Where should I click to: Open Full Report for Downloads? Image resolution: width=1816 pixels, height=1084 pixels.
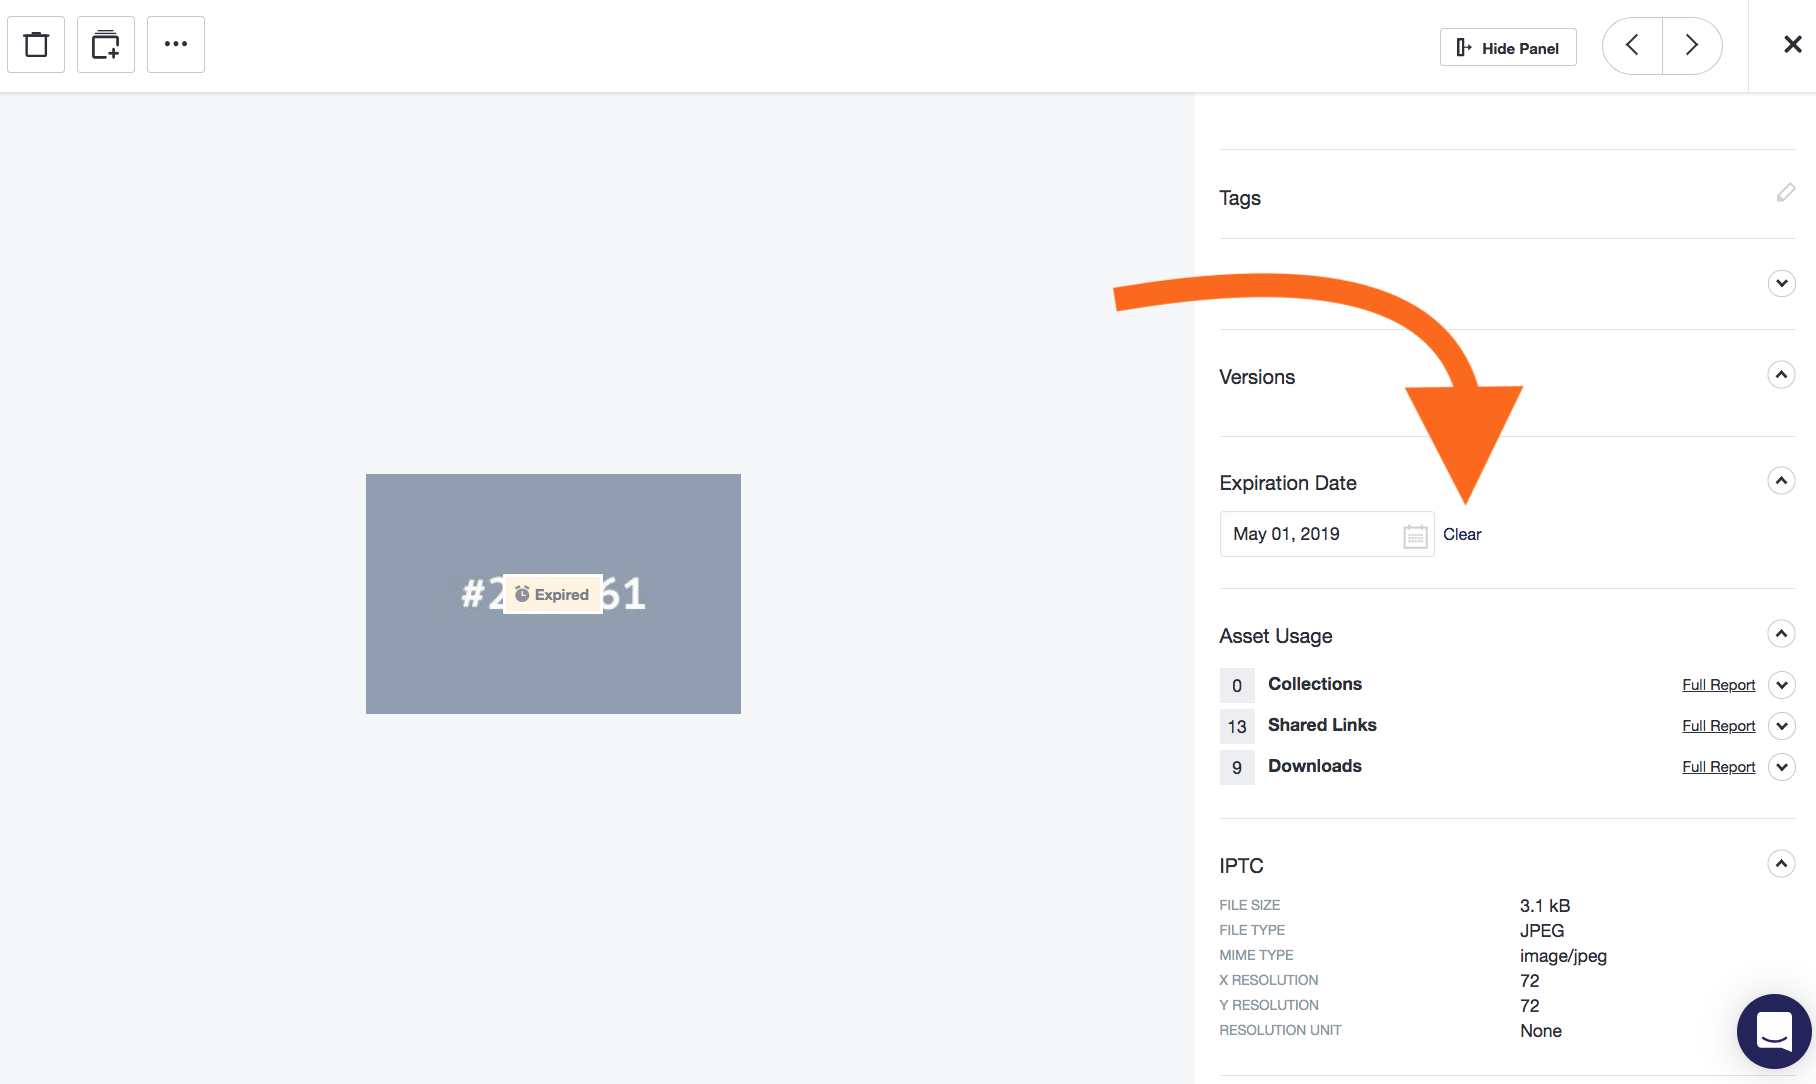click(x=1718, y=767)
